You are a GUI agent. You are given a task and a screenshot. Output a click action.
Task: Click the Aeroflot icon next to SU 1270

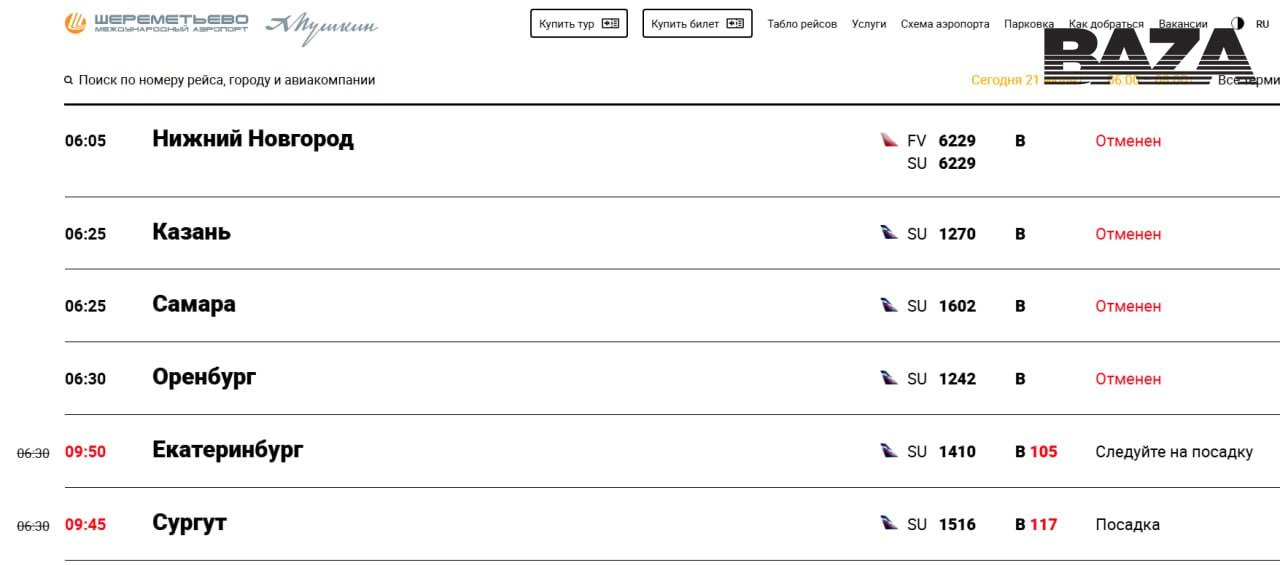pos(889,233)
